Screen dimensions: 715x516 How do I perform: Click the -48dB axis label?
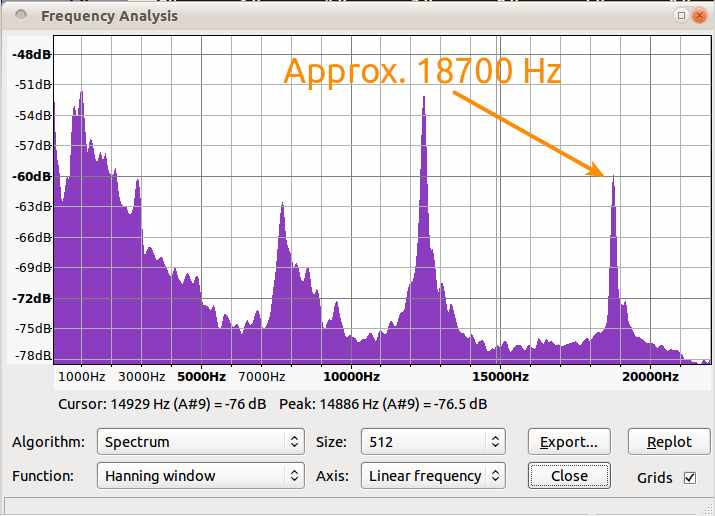coord(31,54)
